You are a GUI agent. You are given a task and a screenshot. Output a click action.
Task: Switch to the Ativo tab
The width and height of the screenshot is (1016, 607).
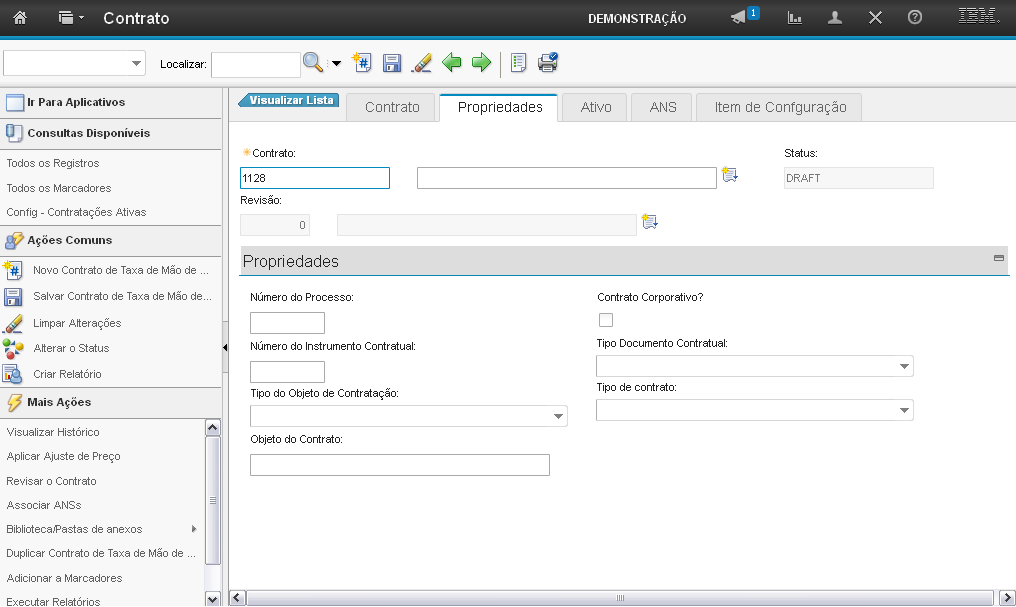[595, 107]
